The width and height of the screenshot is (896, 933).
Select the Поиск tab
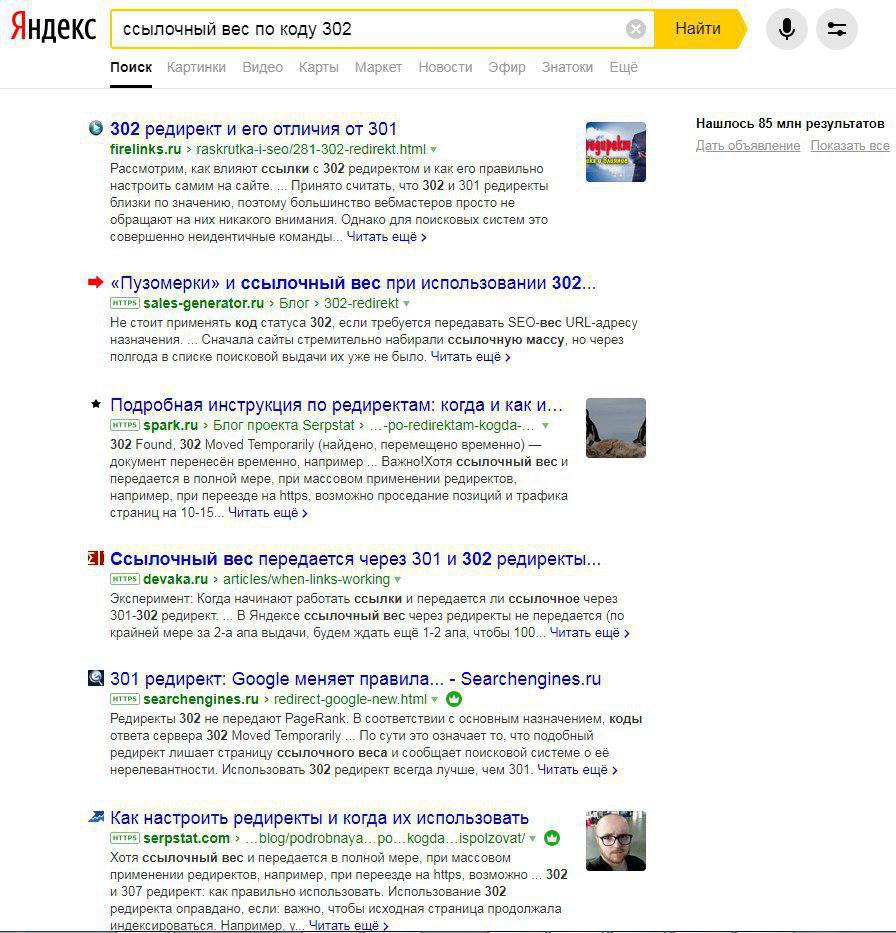[131, 67]
